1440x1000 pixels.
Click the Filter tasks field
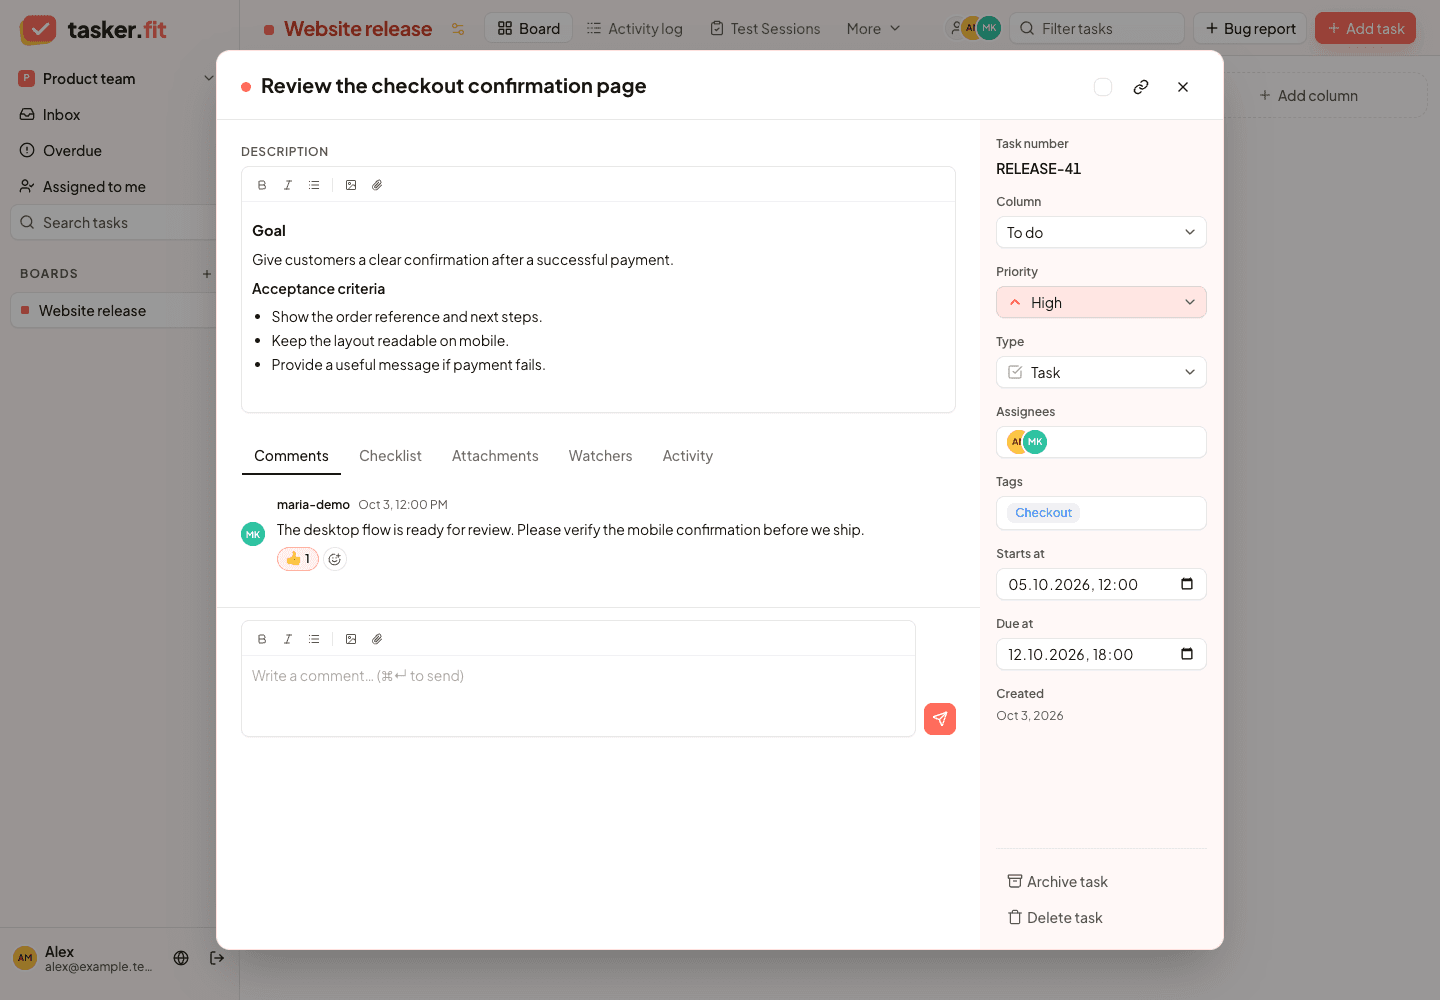(1097, 28)
